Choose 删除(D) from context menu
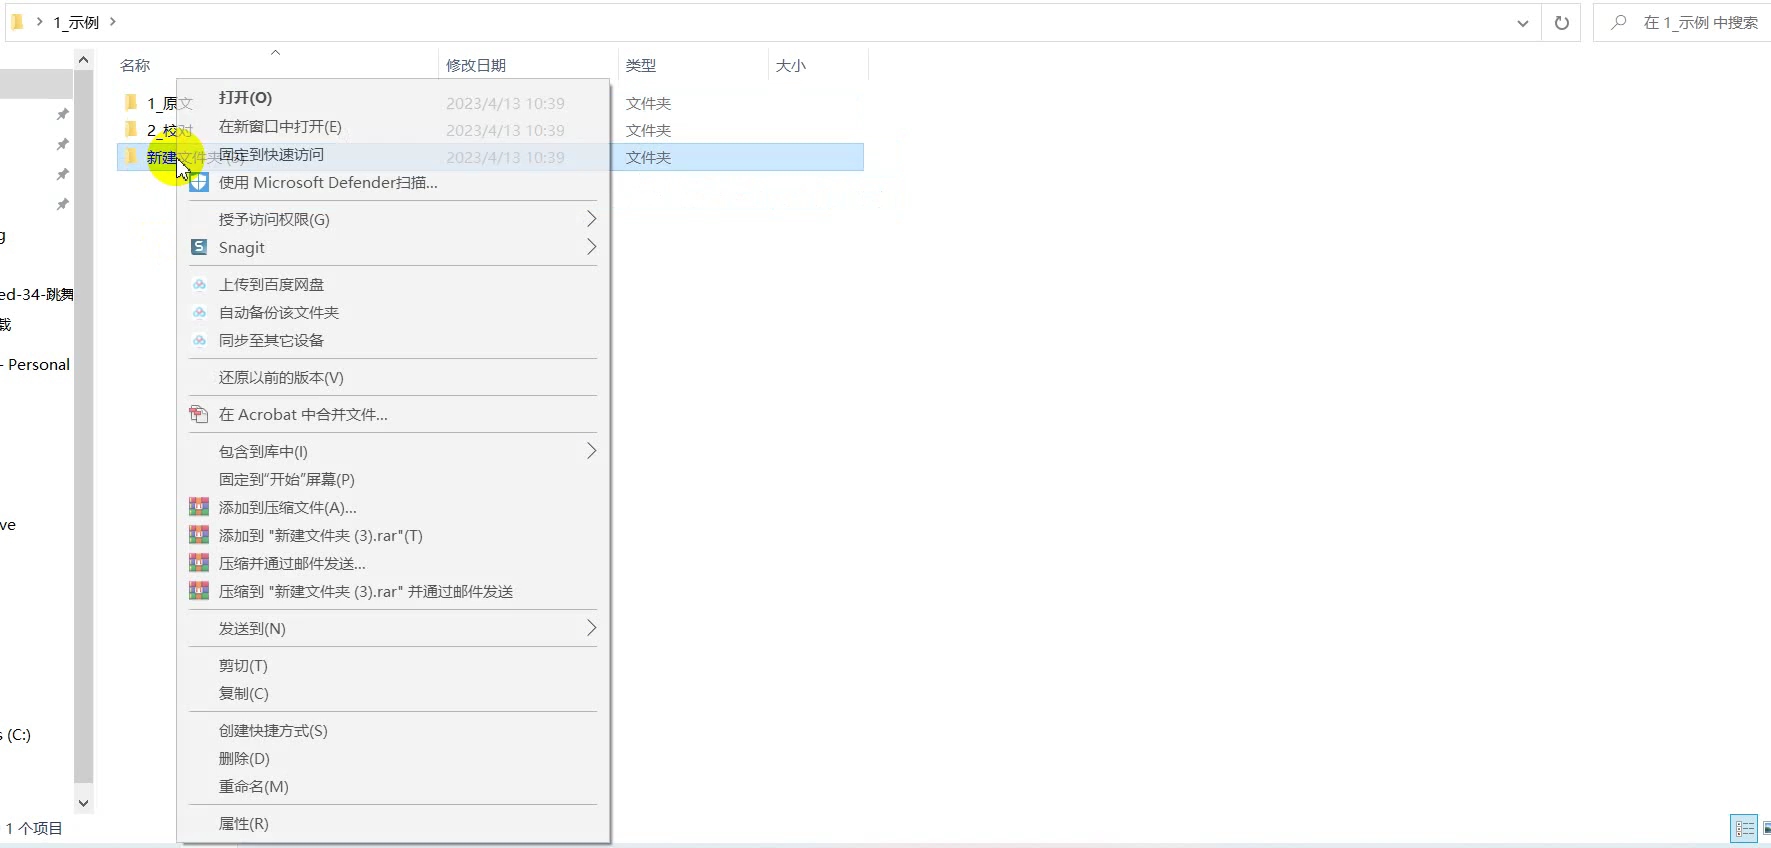Viewport: 1771px width, 848px height. coord(393,759)
